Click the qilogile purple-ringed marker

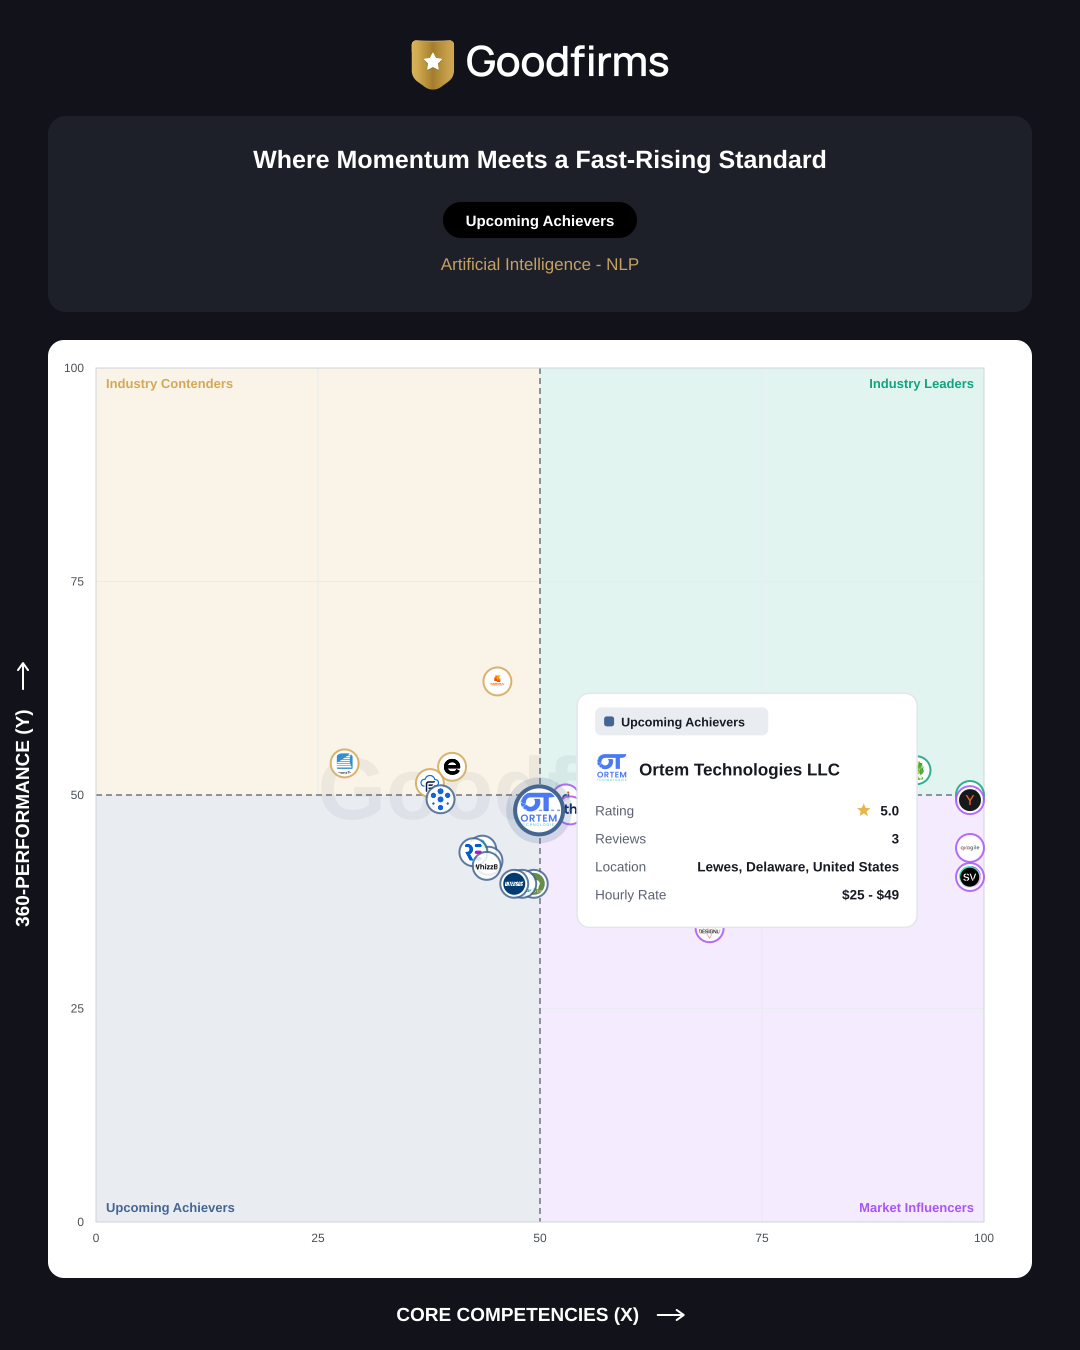tap(970, 848)
